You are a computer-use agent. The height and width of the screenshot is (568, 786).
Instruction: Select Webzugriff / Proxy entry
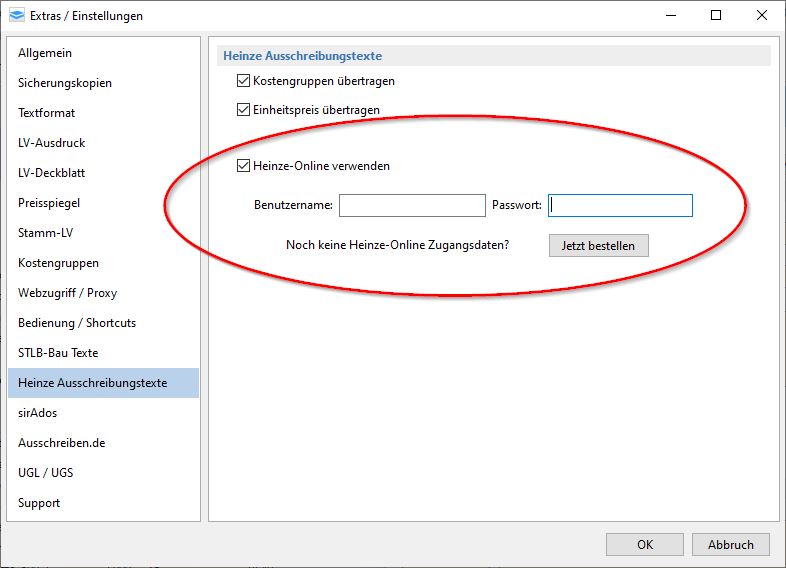tap(103, 293)
